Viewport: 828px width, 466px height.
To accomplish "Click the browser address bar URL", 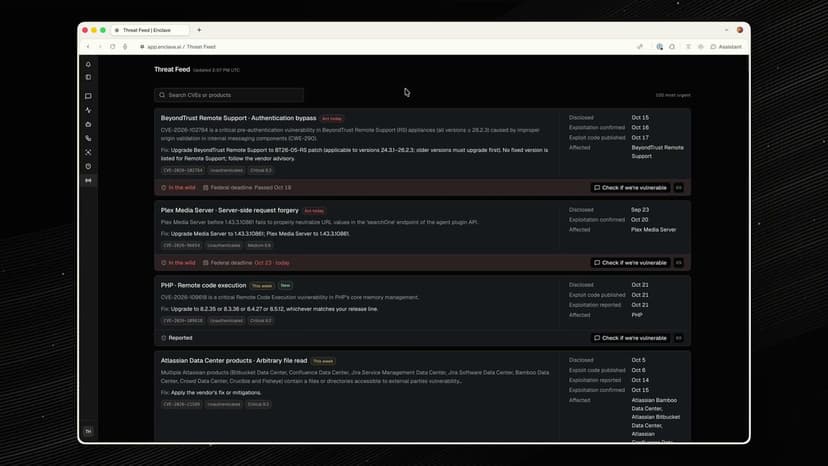I will pyautogui.click(x=181, y=46).
